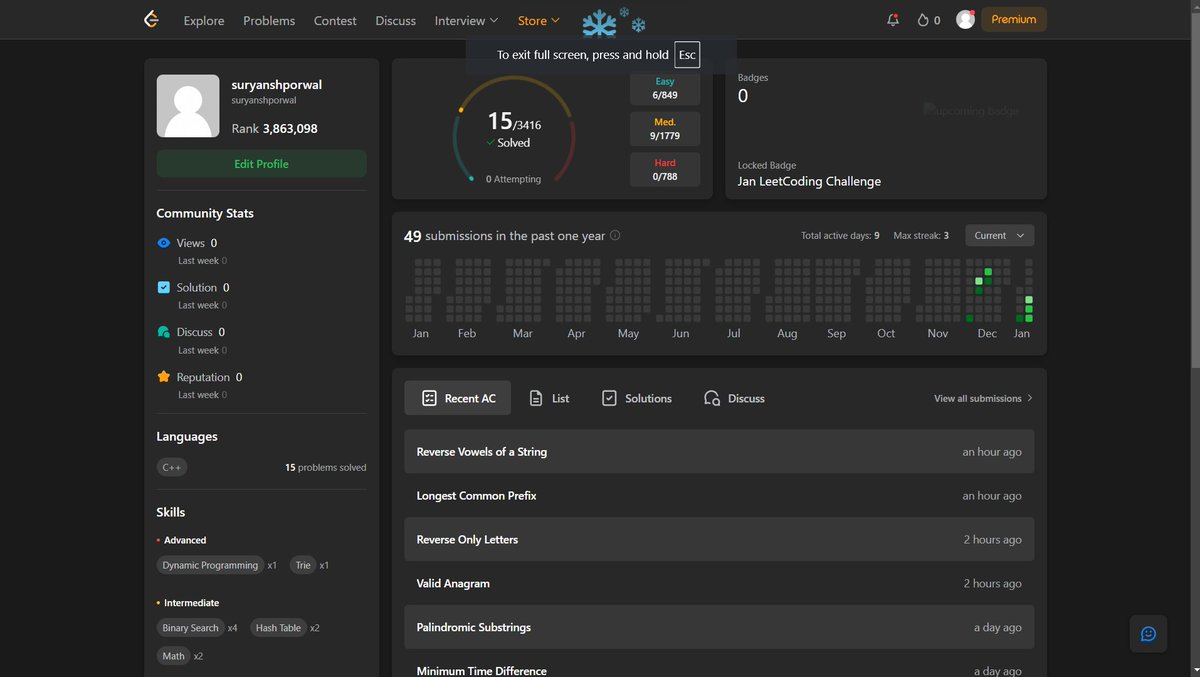Open Palindromic Substrings submission
This screenshot has width=1200, height=677.
(x=719, y=627)
